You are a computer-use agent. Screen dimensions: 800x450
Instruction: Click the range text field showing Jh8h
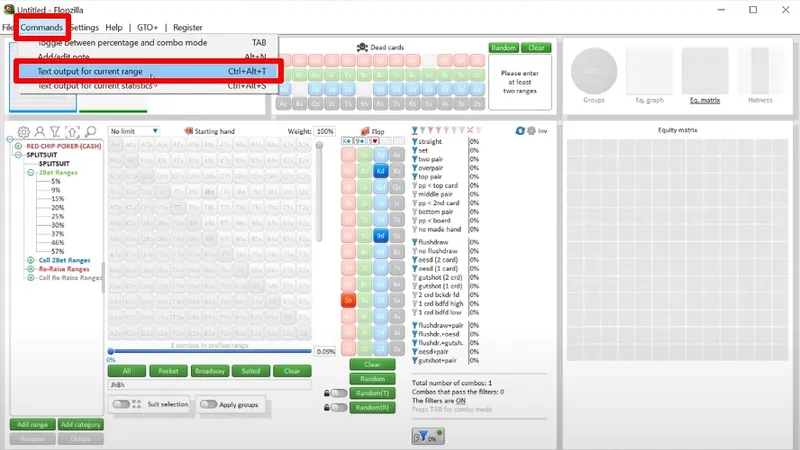(x=209, y=385)
